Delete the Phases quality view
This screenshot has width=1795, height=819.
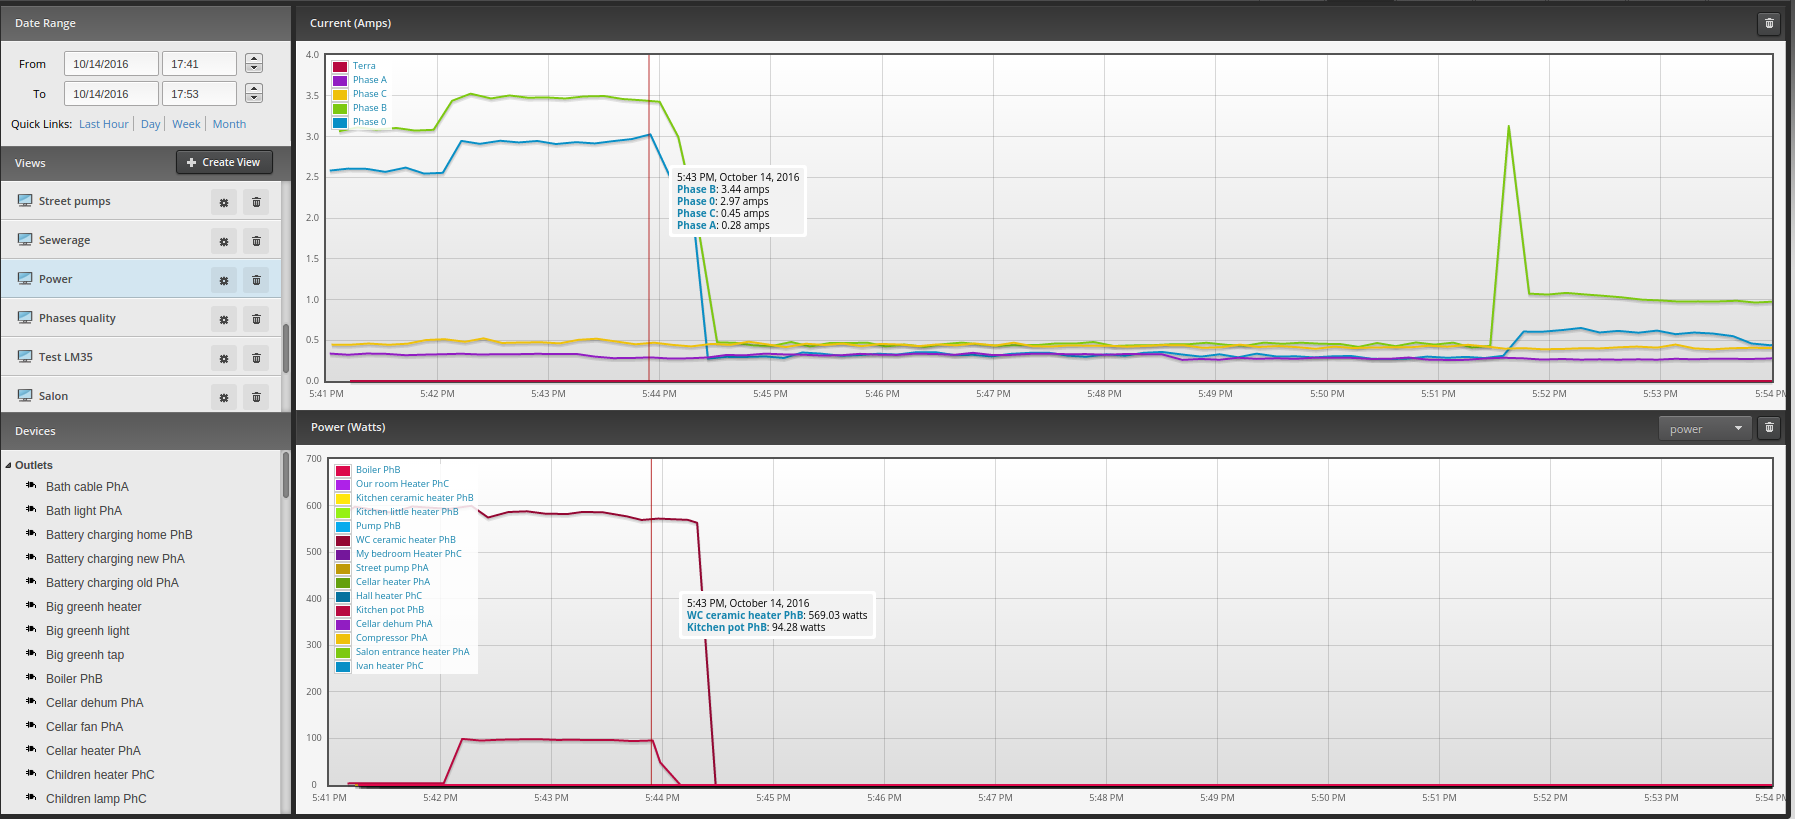(256, 319)
